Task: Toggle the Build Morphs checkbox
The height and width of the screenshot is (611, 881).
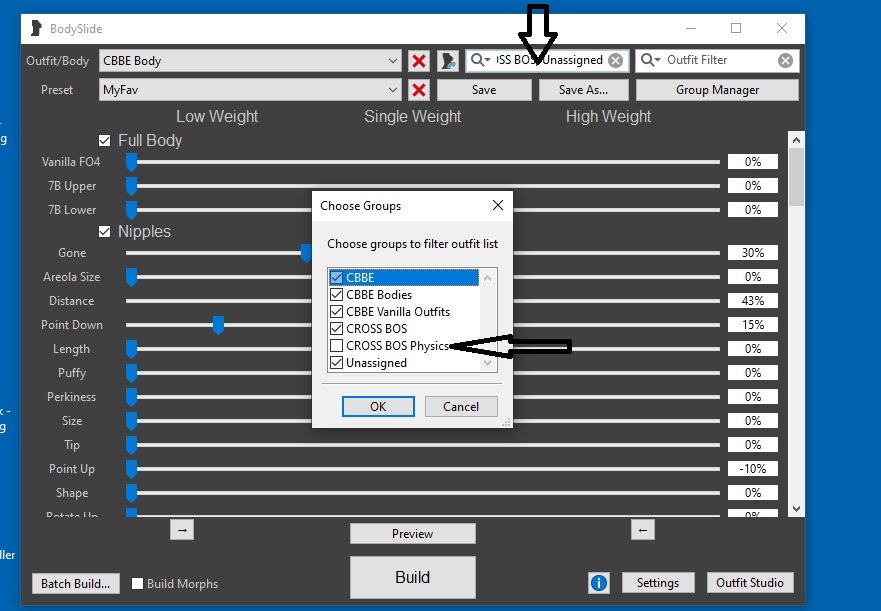Action: (x=138, y=583)
